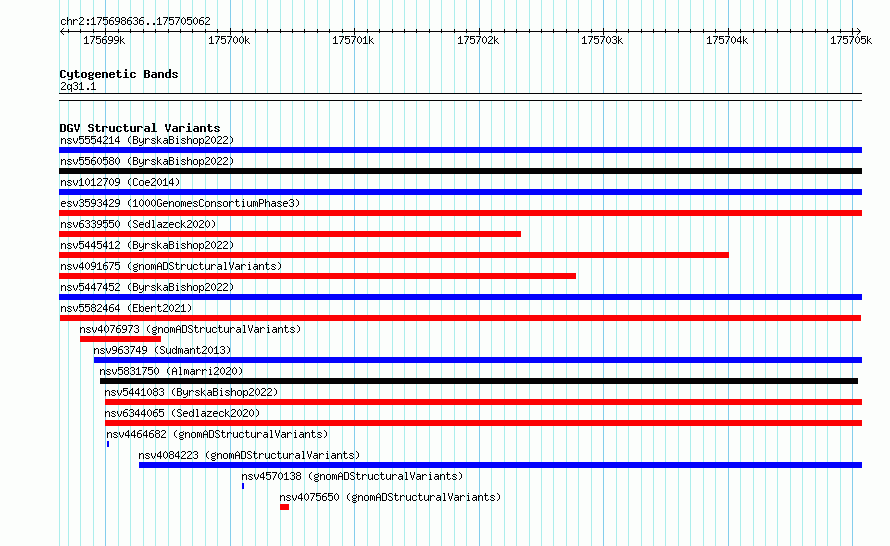Select the red bar for esv3593429
Screen dimensions: 890x546
[x=460, y=213]
